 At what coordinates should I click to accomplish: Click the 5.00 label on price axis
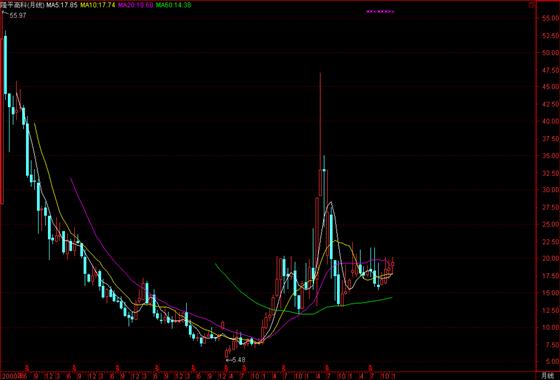pyautogui.click(x=552, y=361)
